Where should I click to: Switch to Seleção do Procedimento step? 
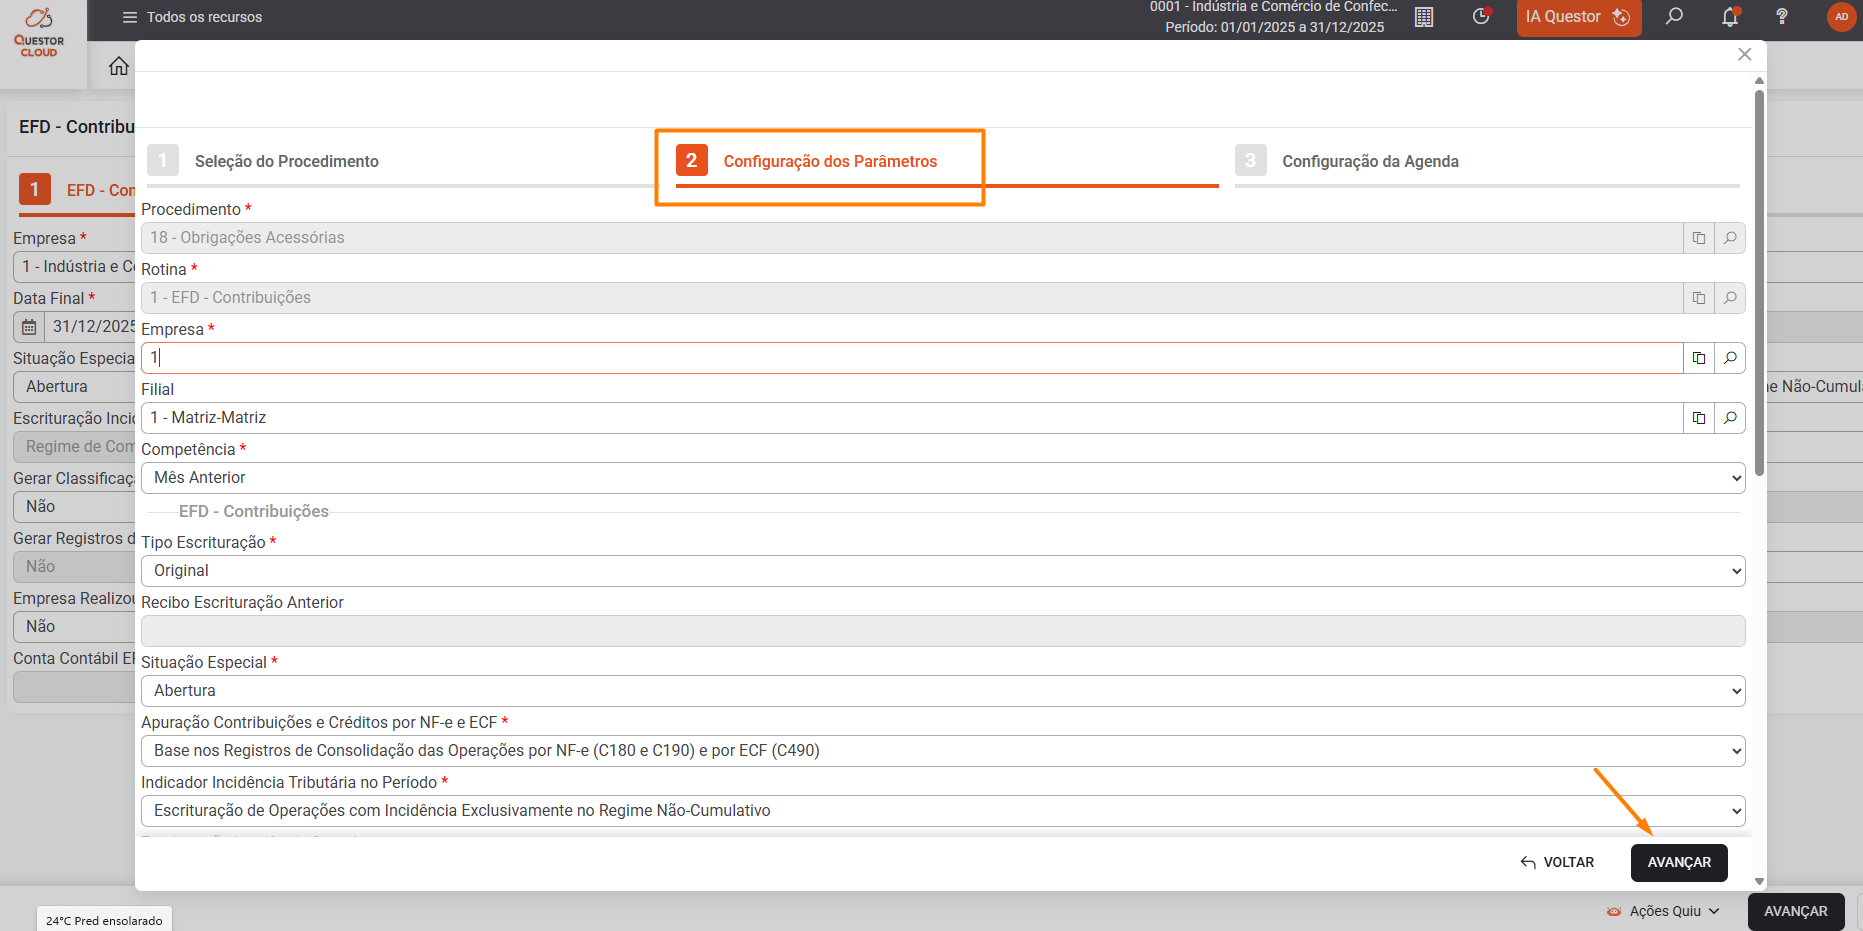[286, 161]
